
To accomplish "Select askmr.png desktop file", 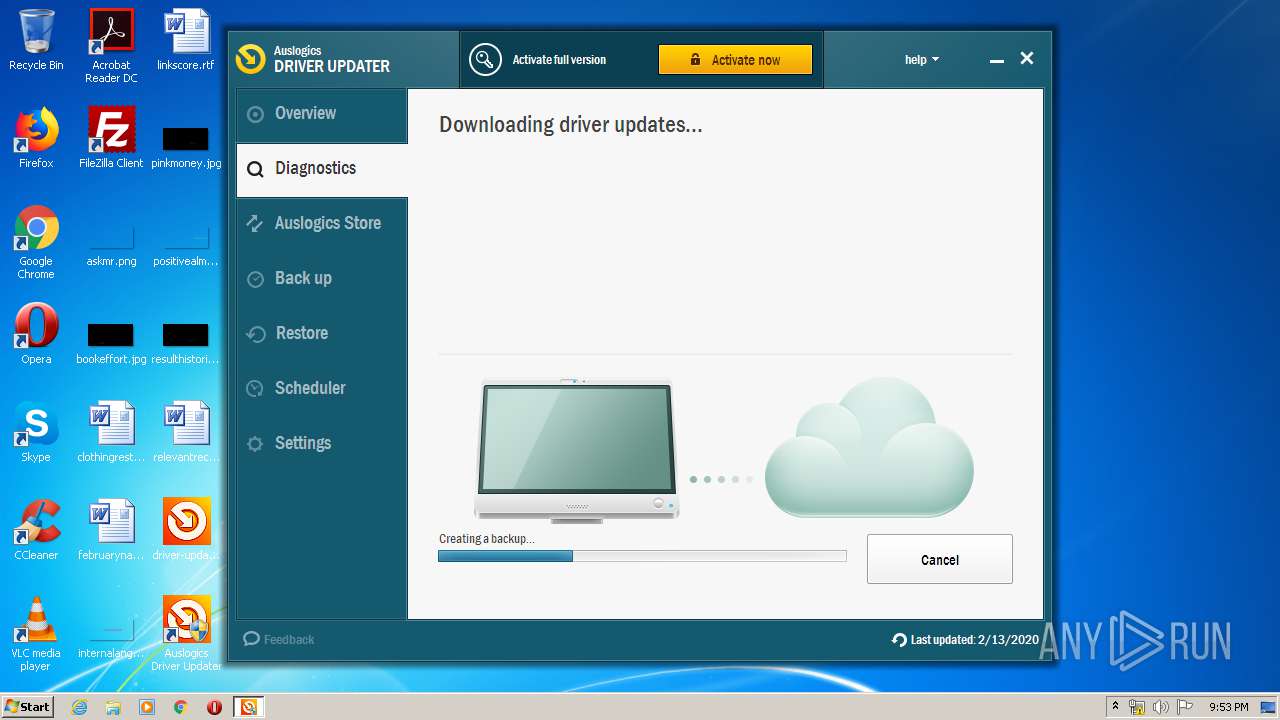I will pyautogui.click(x=111, y=246).
